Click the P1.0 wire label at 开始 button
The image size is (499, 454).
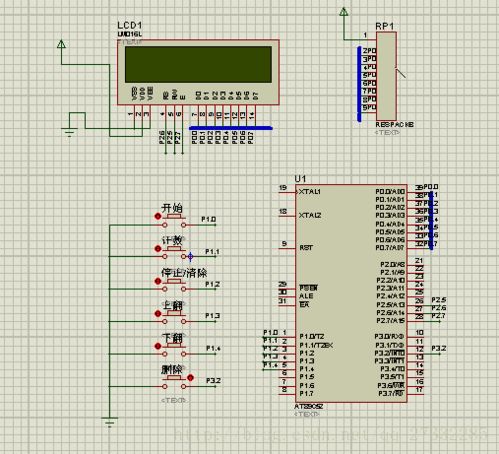[x=209, y=219]
